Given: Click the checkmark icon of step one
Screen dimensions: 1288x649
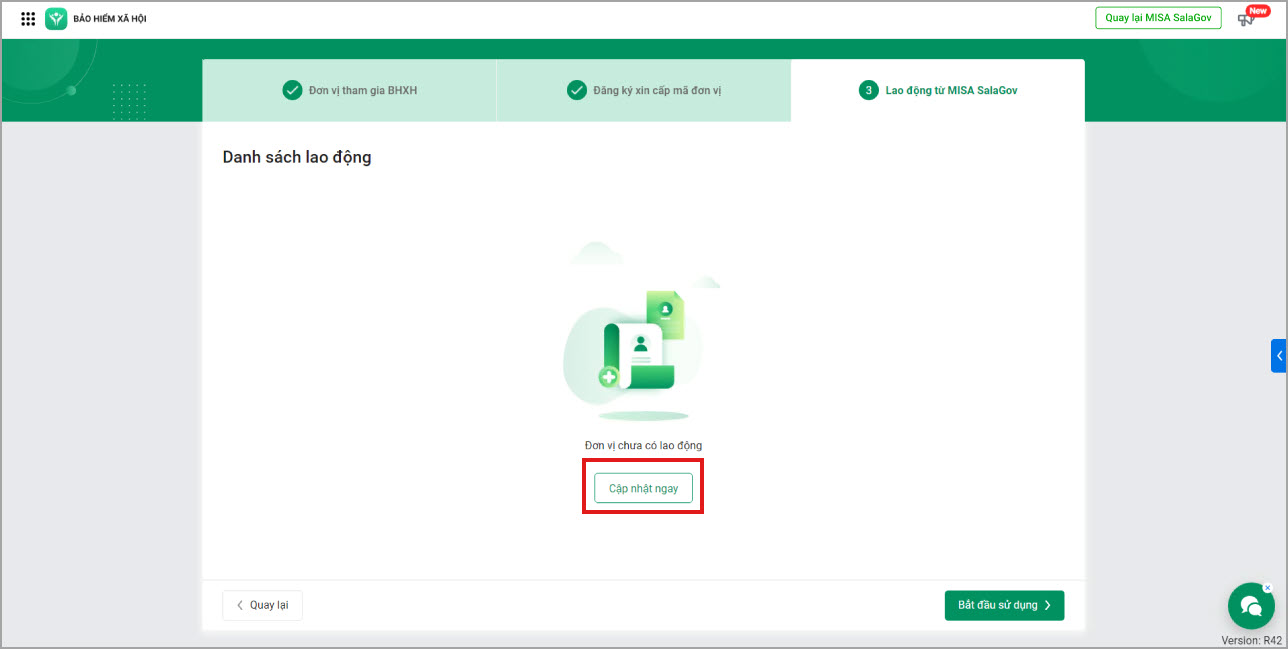Looking at the screenshot, I should (x=292, y=90).
